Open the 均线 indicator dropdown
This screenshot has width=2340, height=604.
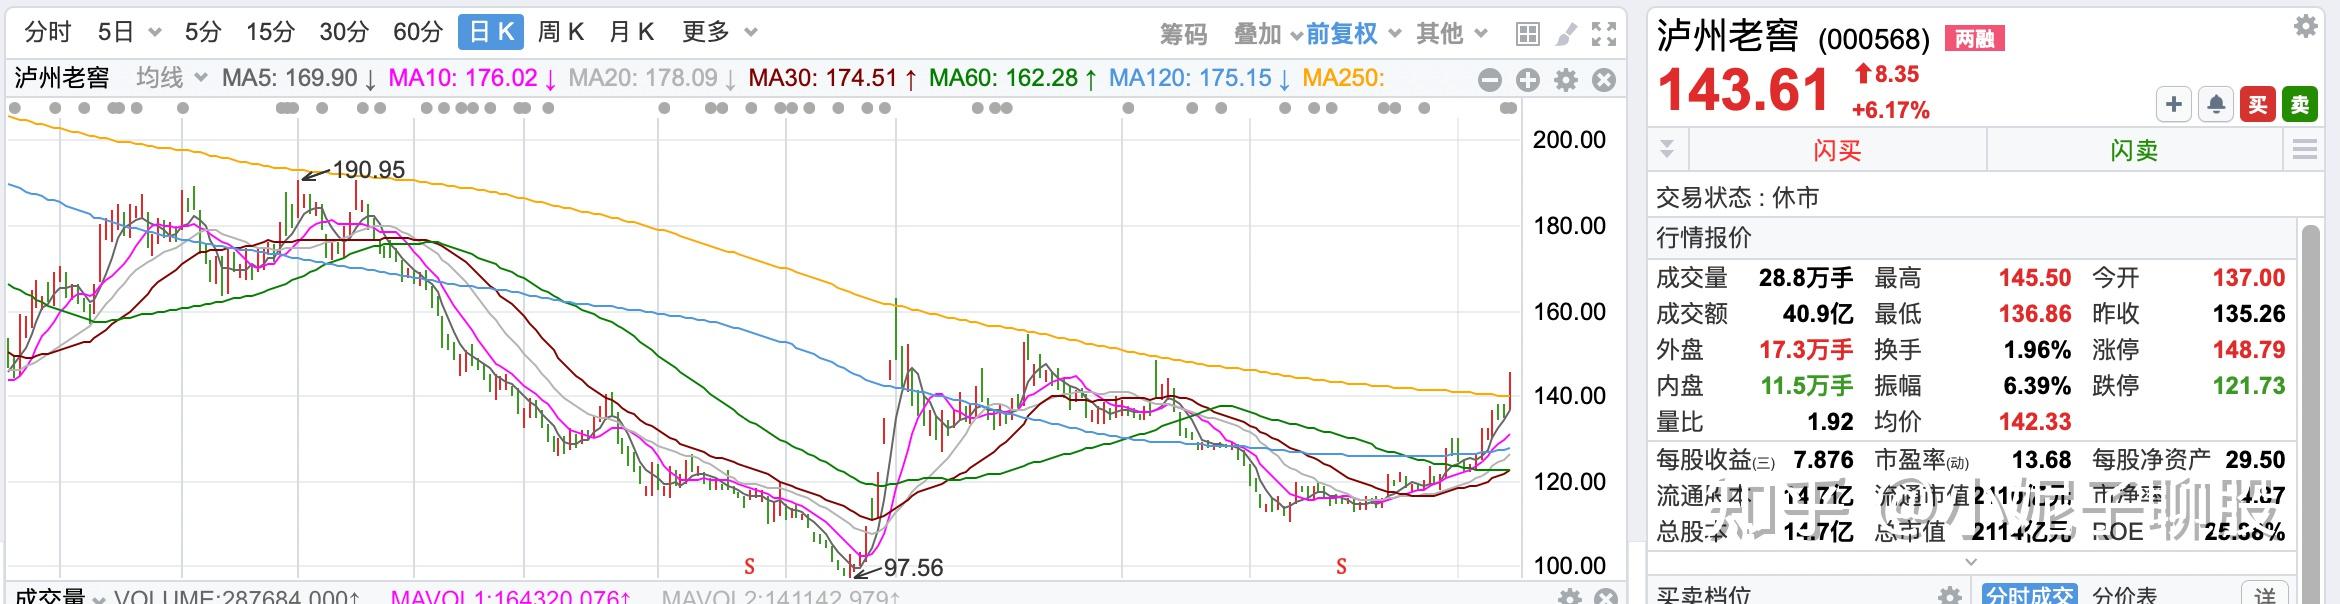[171, 78]
